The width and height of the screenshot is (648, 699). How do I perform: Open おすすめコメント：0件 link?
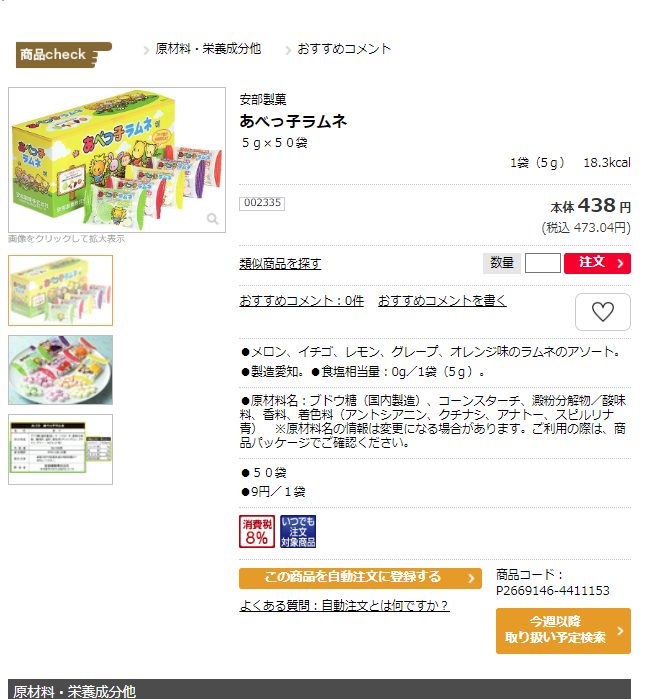[301, 301]
